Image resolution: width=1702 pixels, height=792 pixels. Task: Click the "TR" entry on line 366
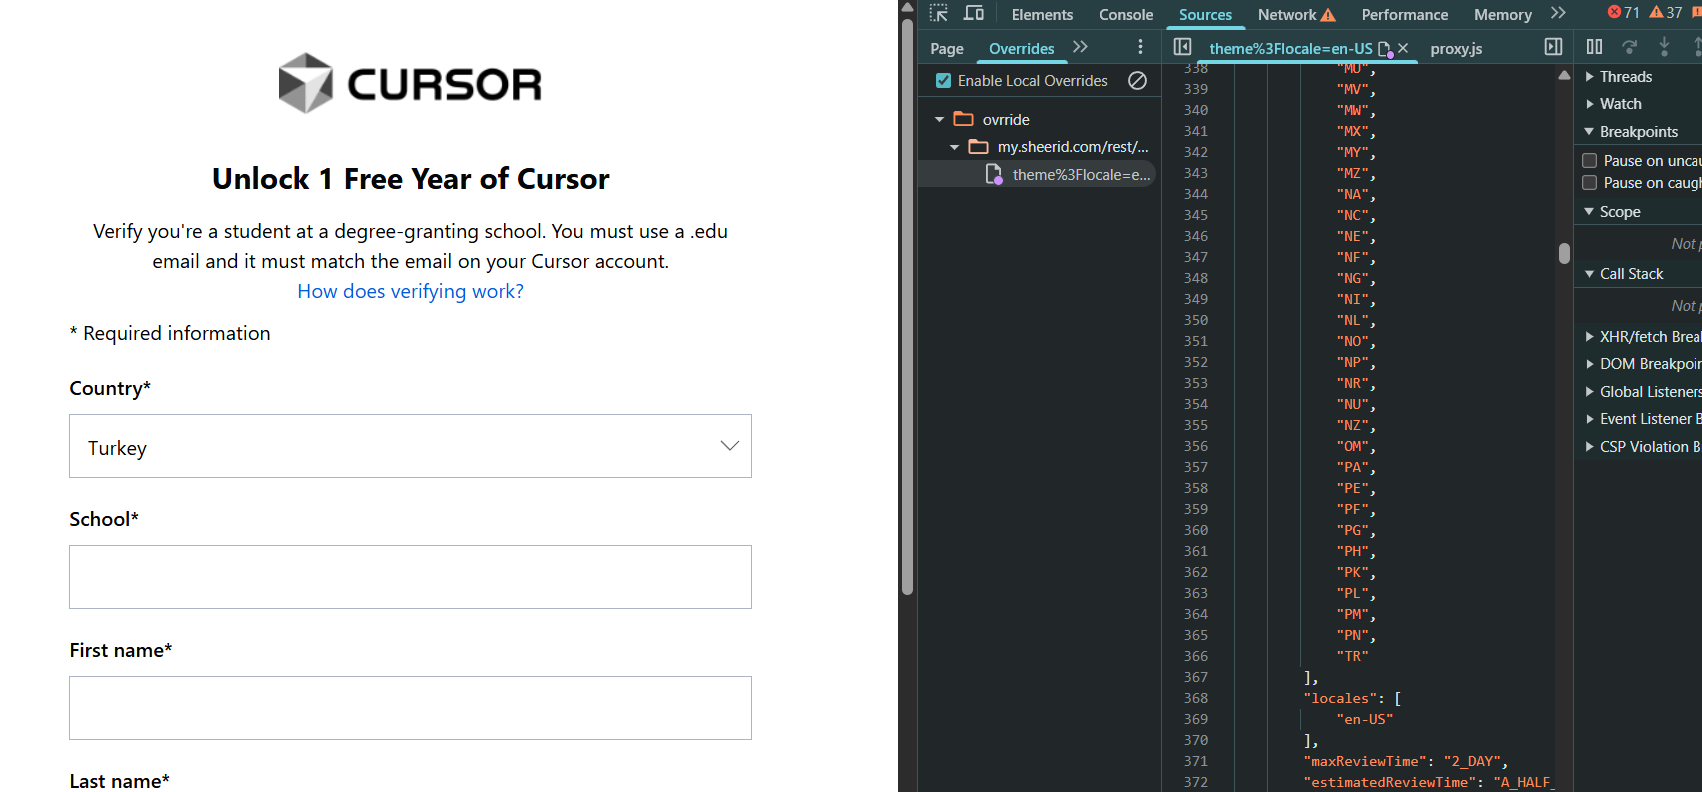[x=1352, y=657]
